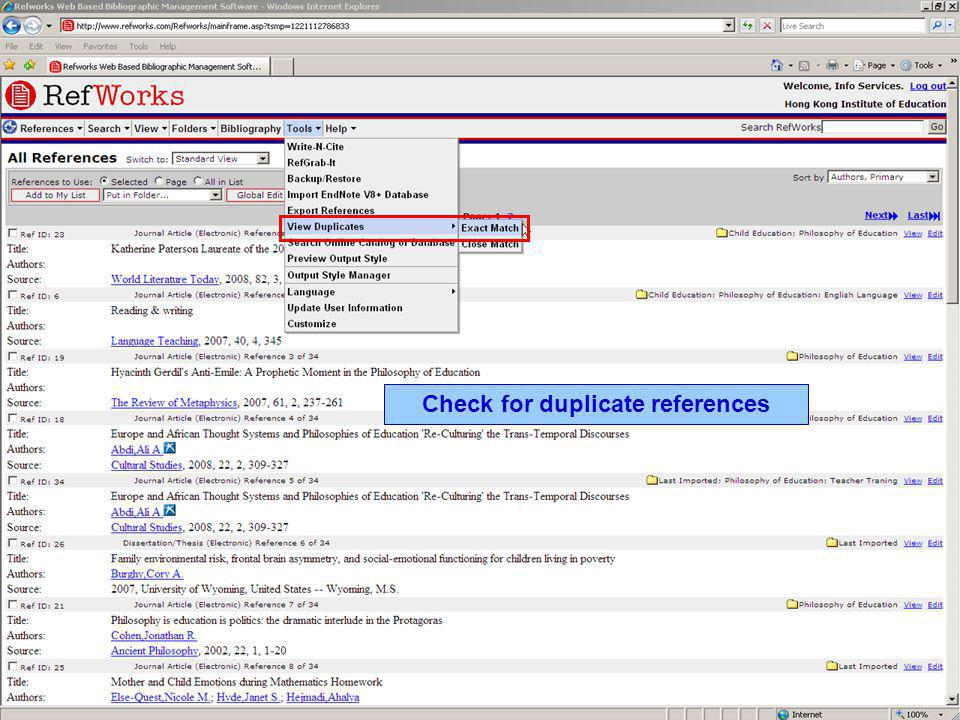Viewport: 960px width, 720px height.
Task: Tick the checkbox for Ref ID 6
Action: pos(12,294)
